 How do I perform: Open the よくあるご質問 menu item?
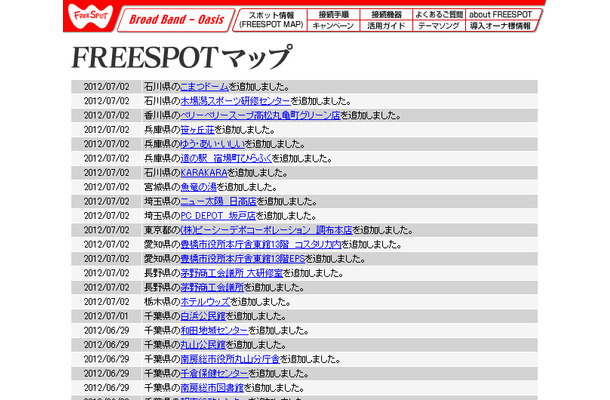click(439, 14)
